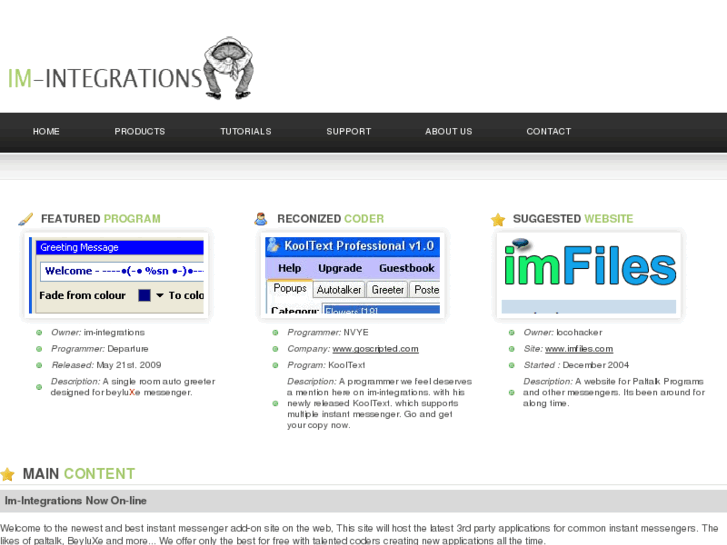The image size is (727, 545).
Task: Select the Im-Integrations Now On-line article title
Action: pos(76,500)
